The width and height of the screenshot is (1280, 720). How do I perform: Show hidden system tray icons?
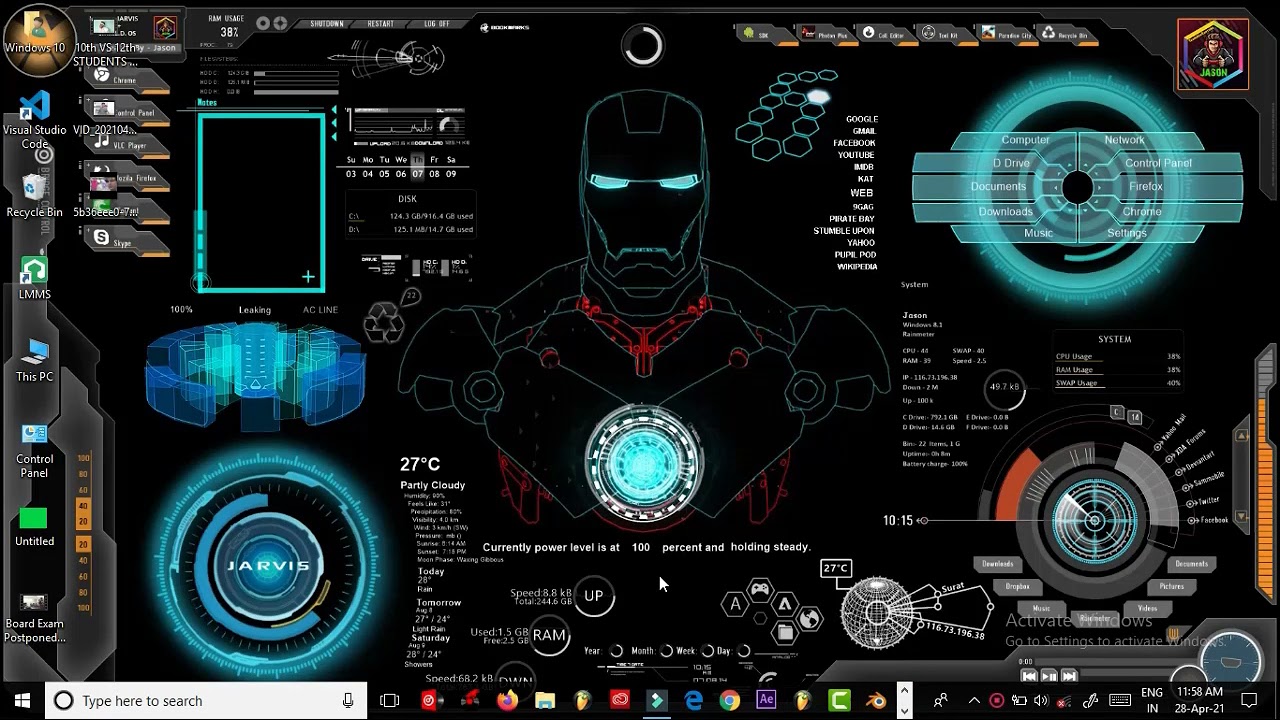974,700
